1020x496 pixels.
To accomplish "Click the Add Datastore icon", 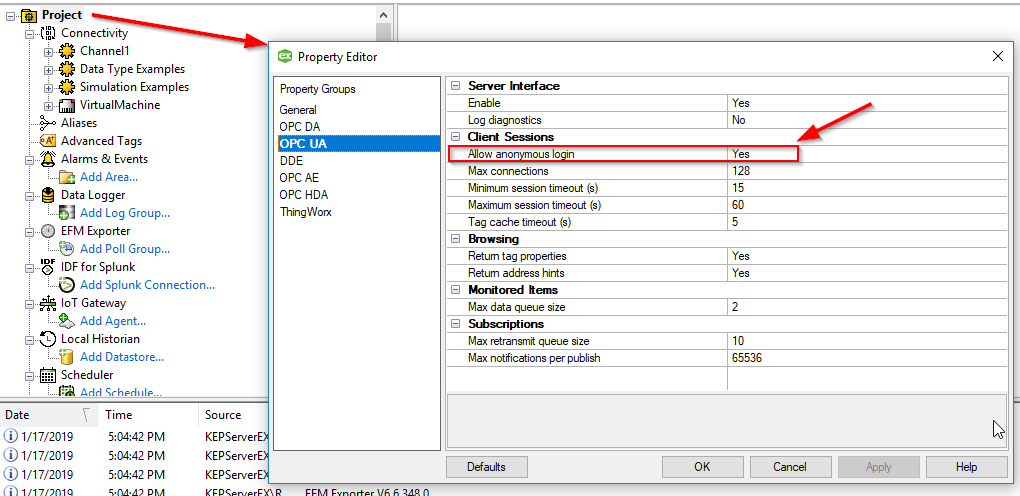I will click(x=67, y=357).
